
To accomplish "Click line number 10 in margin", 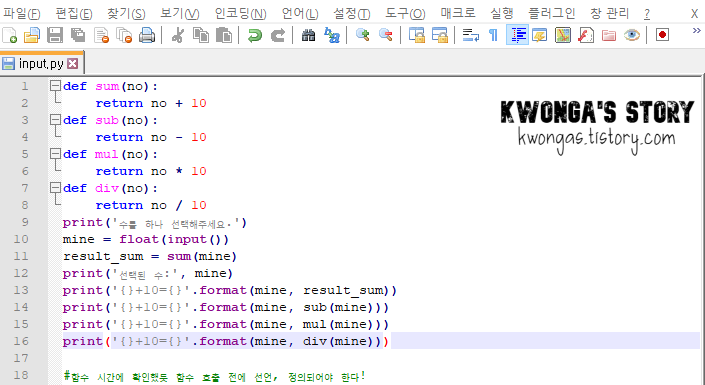I will click(21, 239).
